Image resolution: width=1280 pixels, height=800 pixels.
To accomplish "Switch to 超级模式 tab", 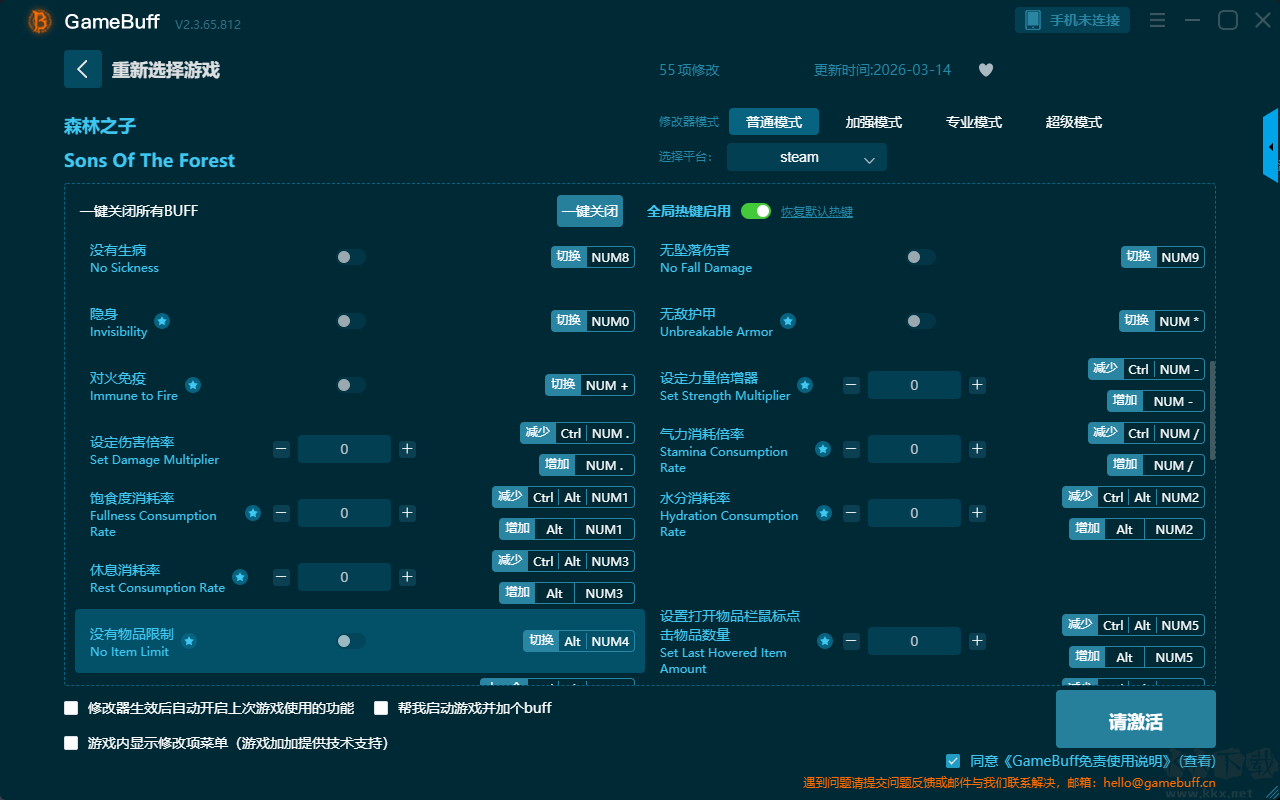I will coord(1074,122).
